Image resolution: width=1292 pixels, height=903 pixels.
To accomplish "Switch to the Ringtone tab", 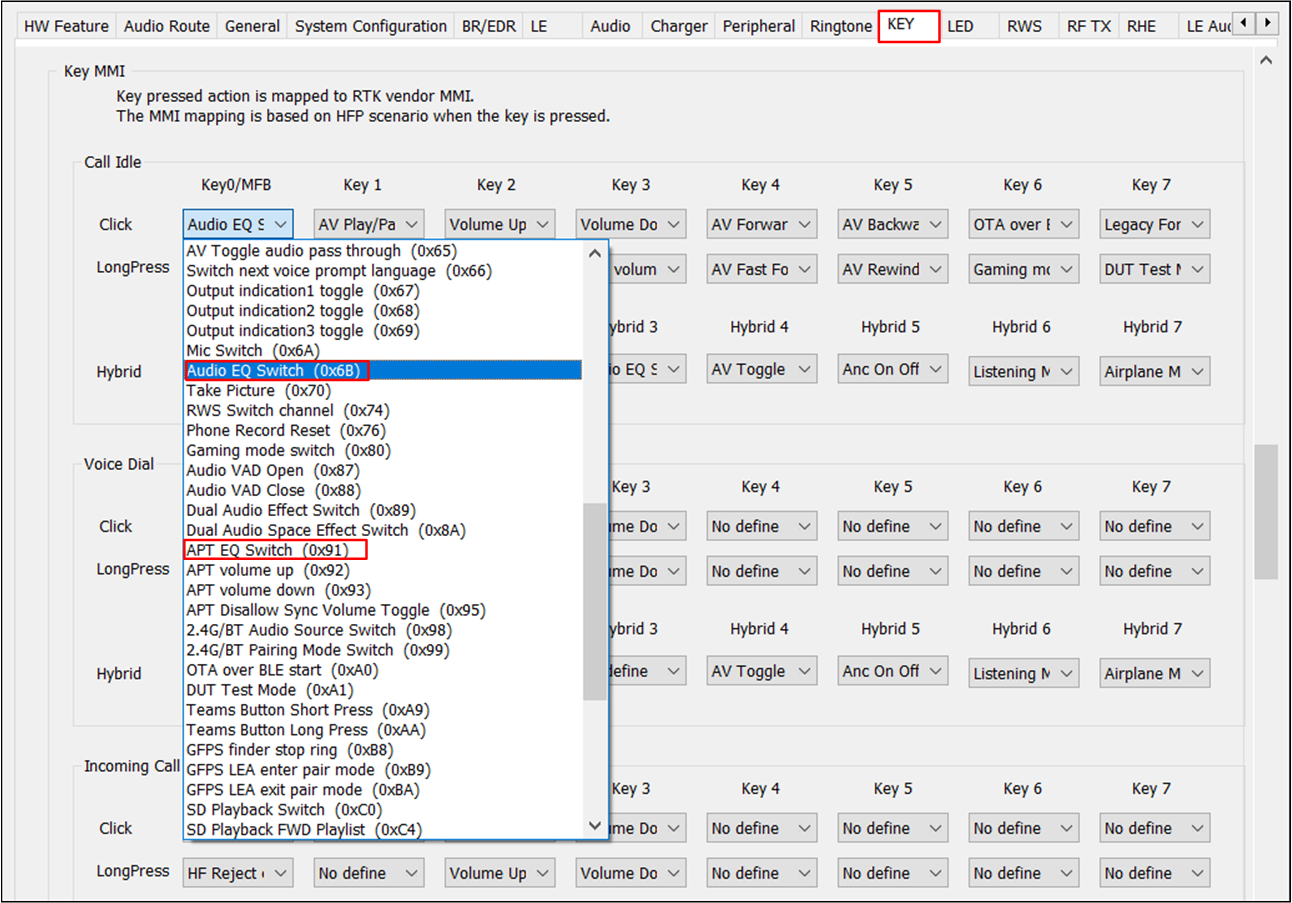I will click(840, 26).
